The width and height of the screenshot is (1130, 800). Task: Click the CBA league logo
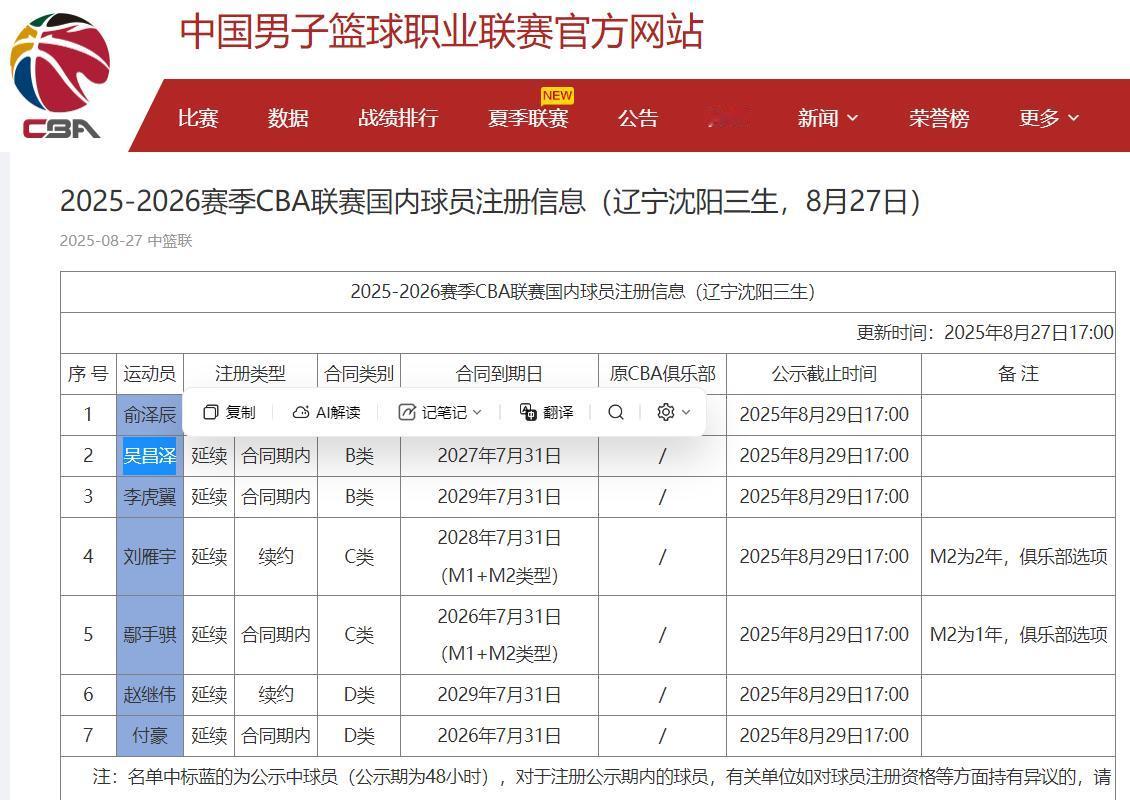point(60,76)
